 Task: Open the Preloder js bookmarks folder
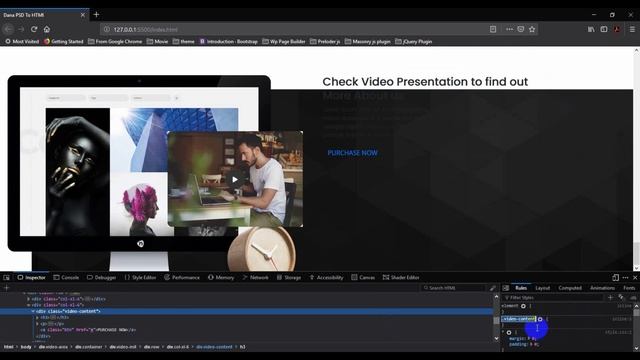[x=325, y=42]
